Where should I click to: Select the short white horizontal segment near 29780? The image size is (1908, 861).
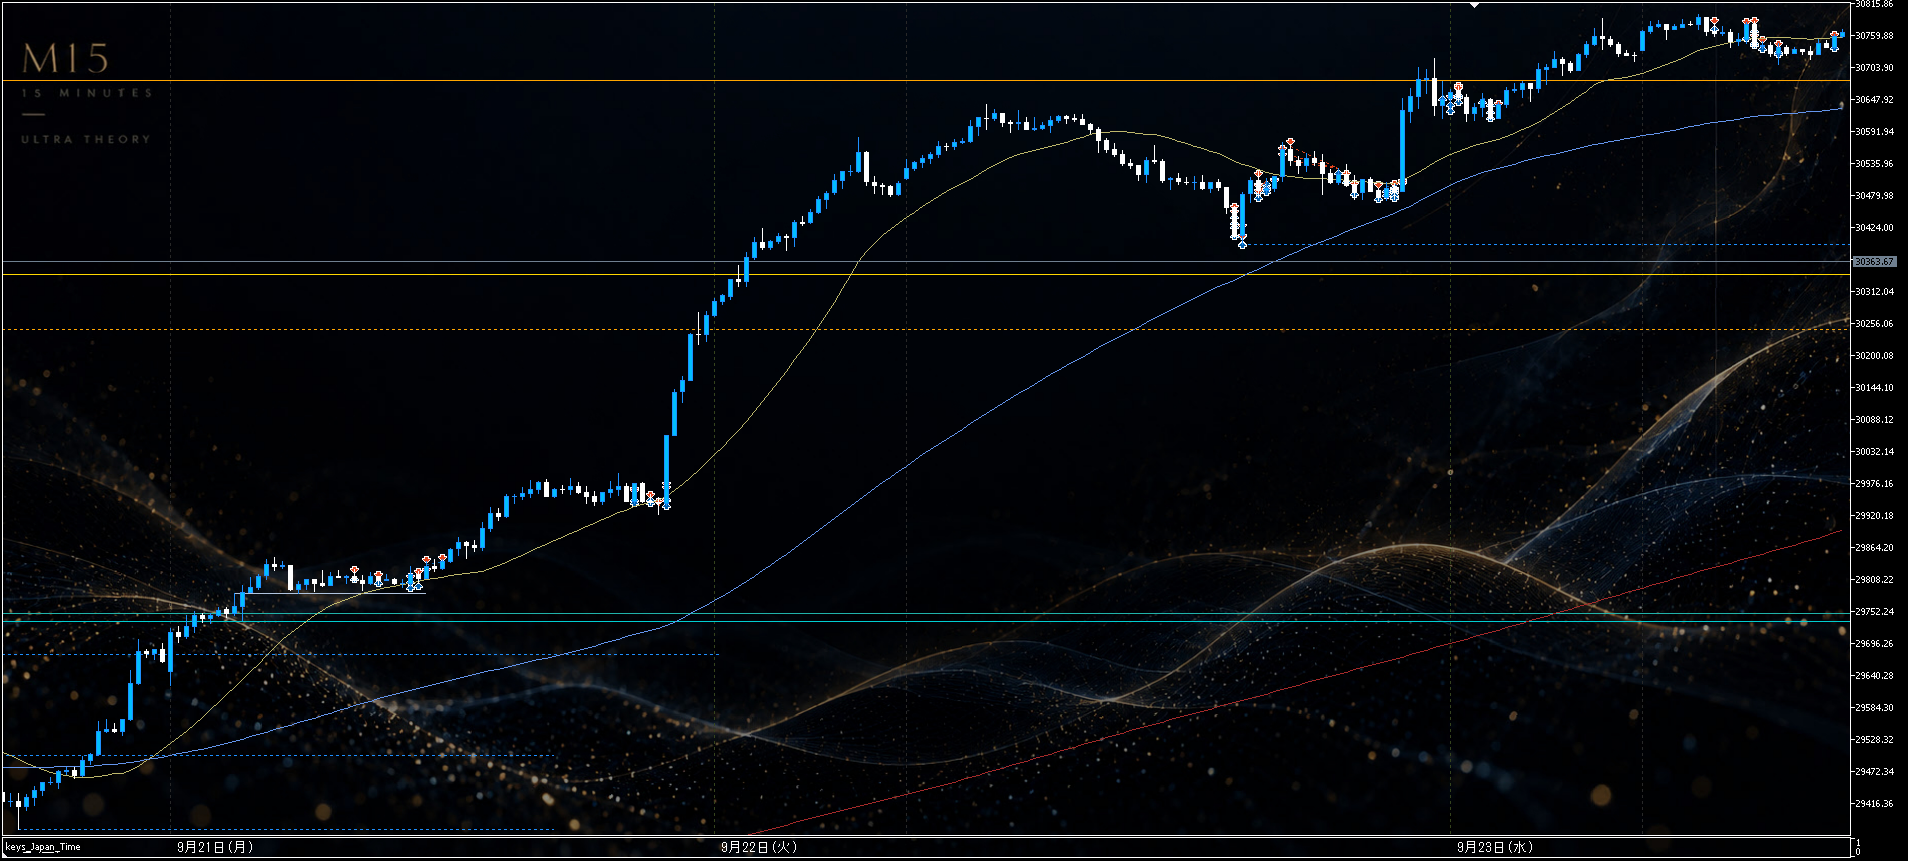pos(330,593)
